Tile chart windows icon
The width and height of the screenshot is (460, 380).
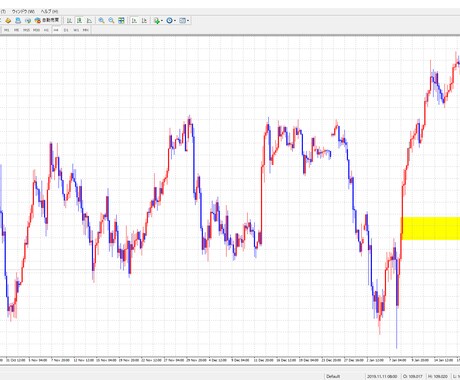pos(121,21)
